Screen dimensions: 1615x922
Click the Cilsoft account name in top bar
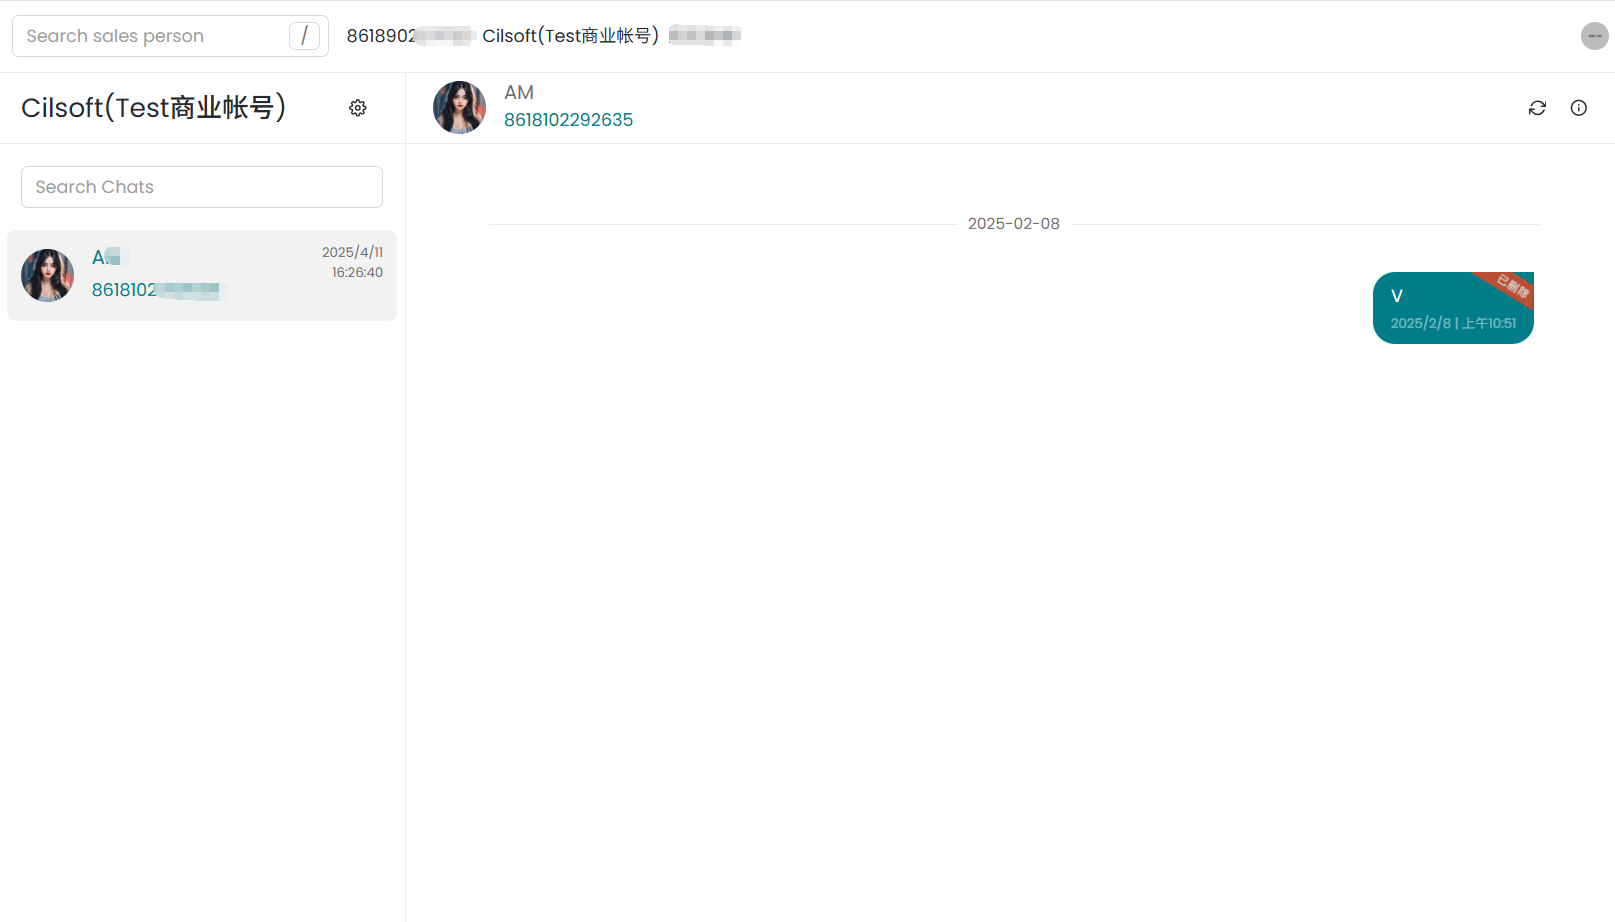(570, 36)
